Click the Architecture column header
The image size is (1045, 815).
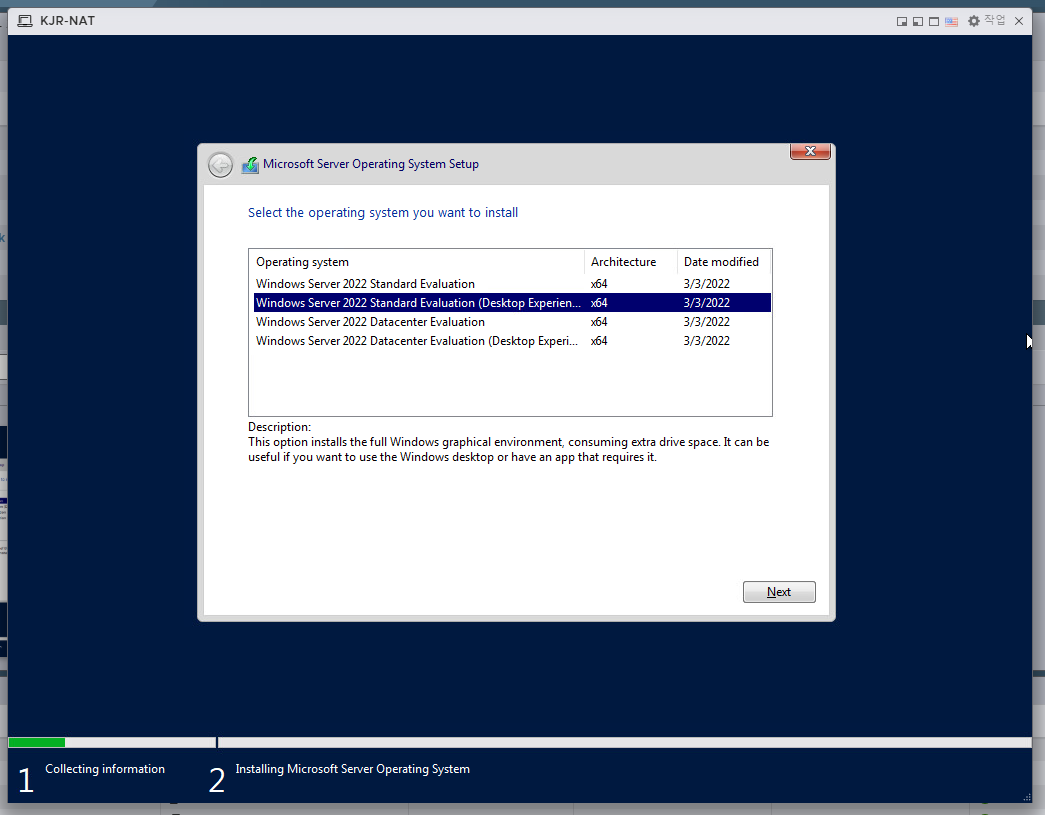coord(630,262)
